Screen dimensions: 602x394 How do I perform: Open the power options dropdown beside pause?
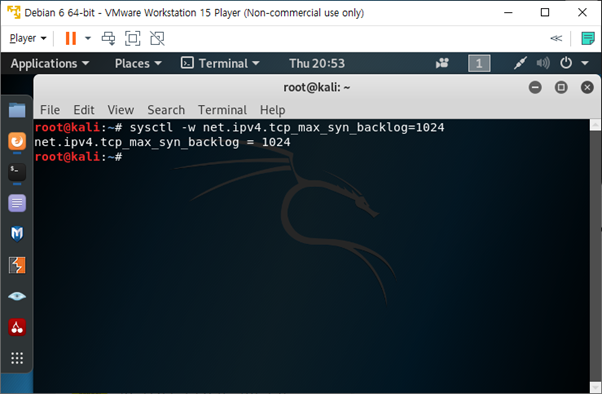88,38
